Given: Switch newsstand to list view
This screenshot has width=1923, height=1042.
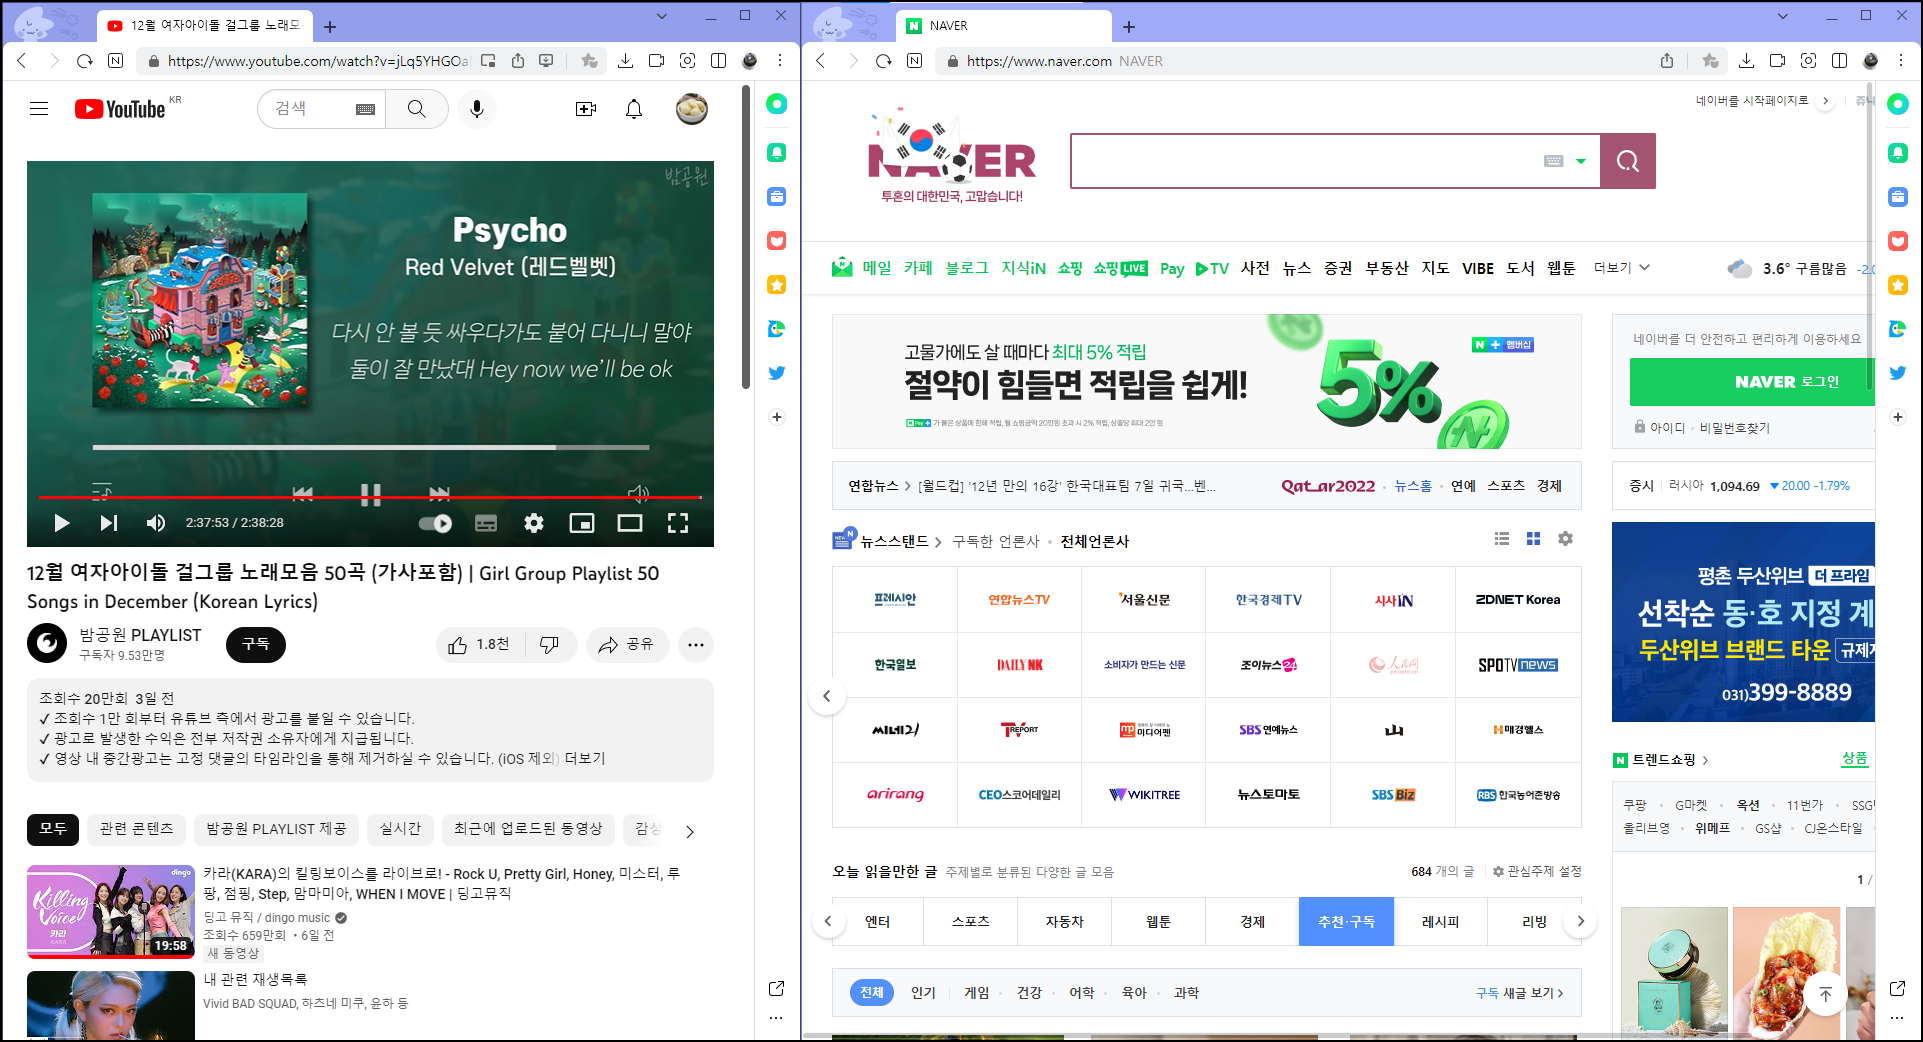Looking at the screenshot, I should [1502, 539].
